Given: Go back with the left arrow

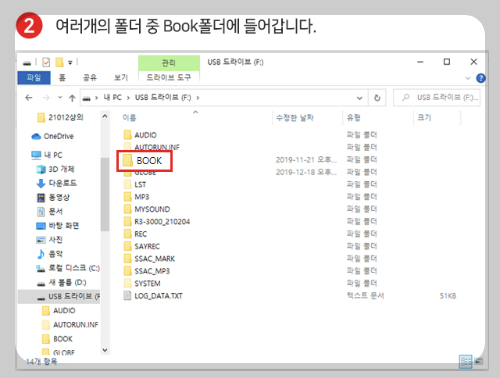Looking at the screenshot, I should coord(29,98).
